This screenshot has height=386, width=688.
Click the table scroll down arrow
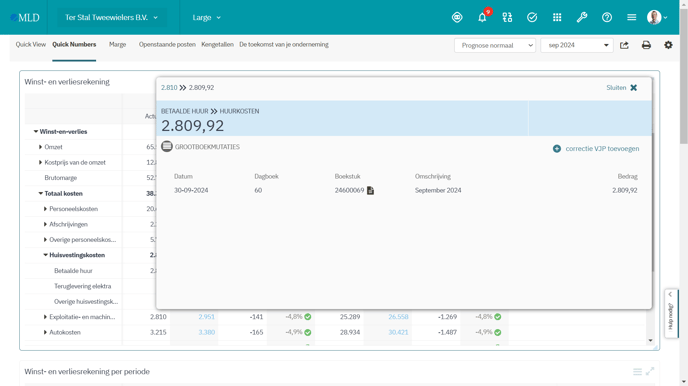click(x=650, y=340)
